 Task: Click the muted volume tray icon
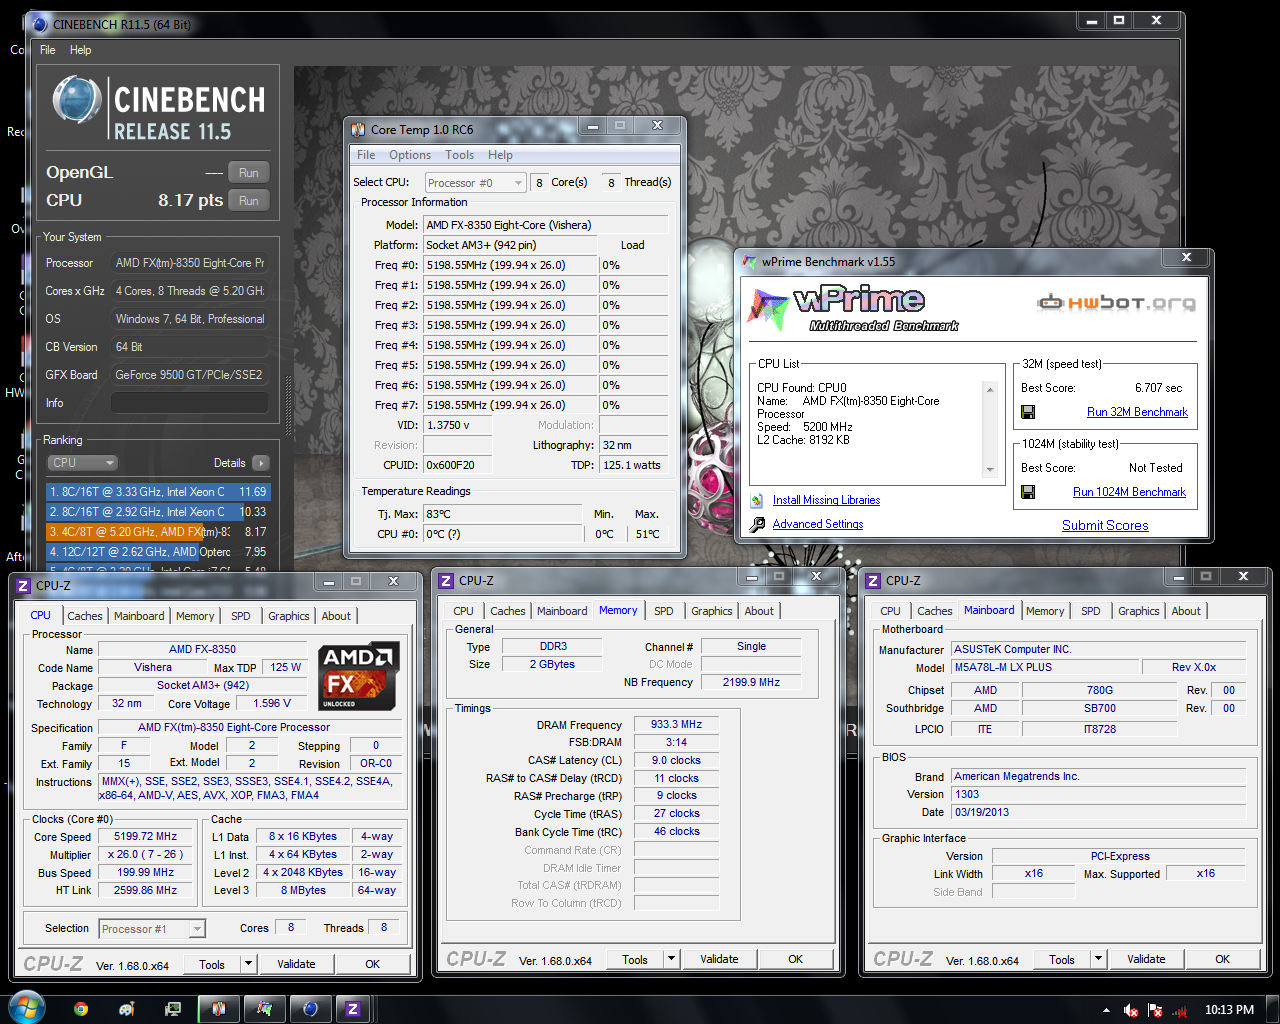point(1131,1010)
